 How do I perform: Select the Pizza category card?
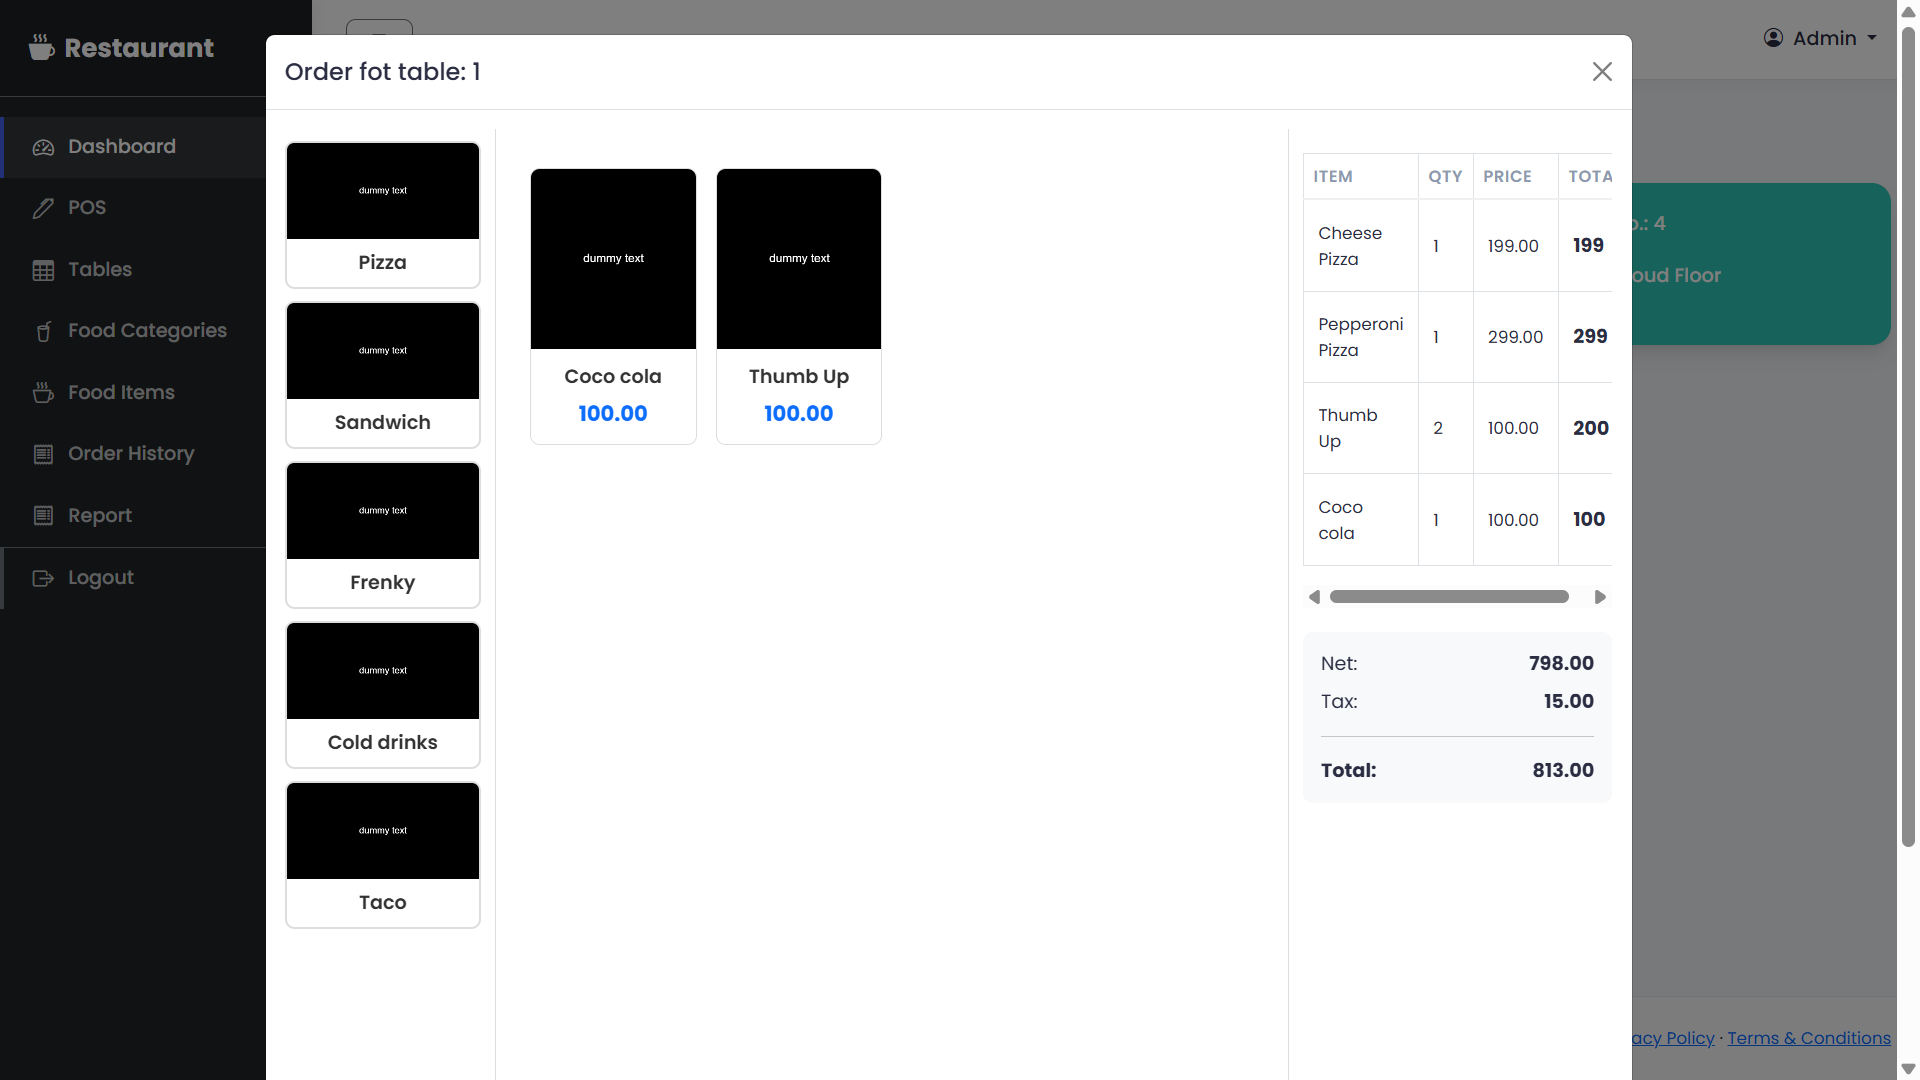point(383,215)
